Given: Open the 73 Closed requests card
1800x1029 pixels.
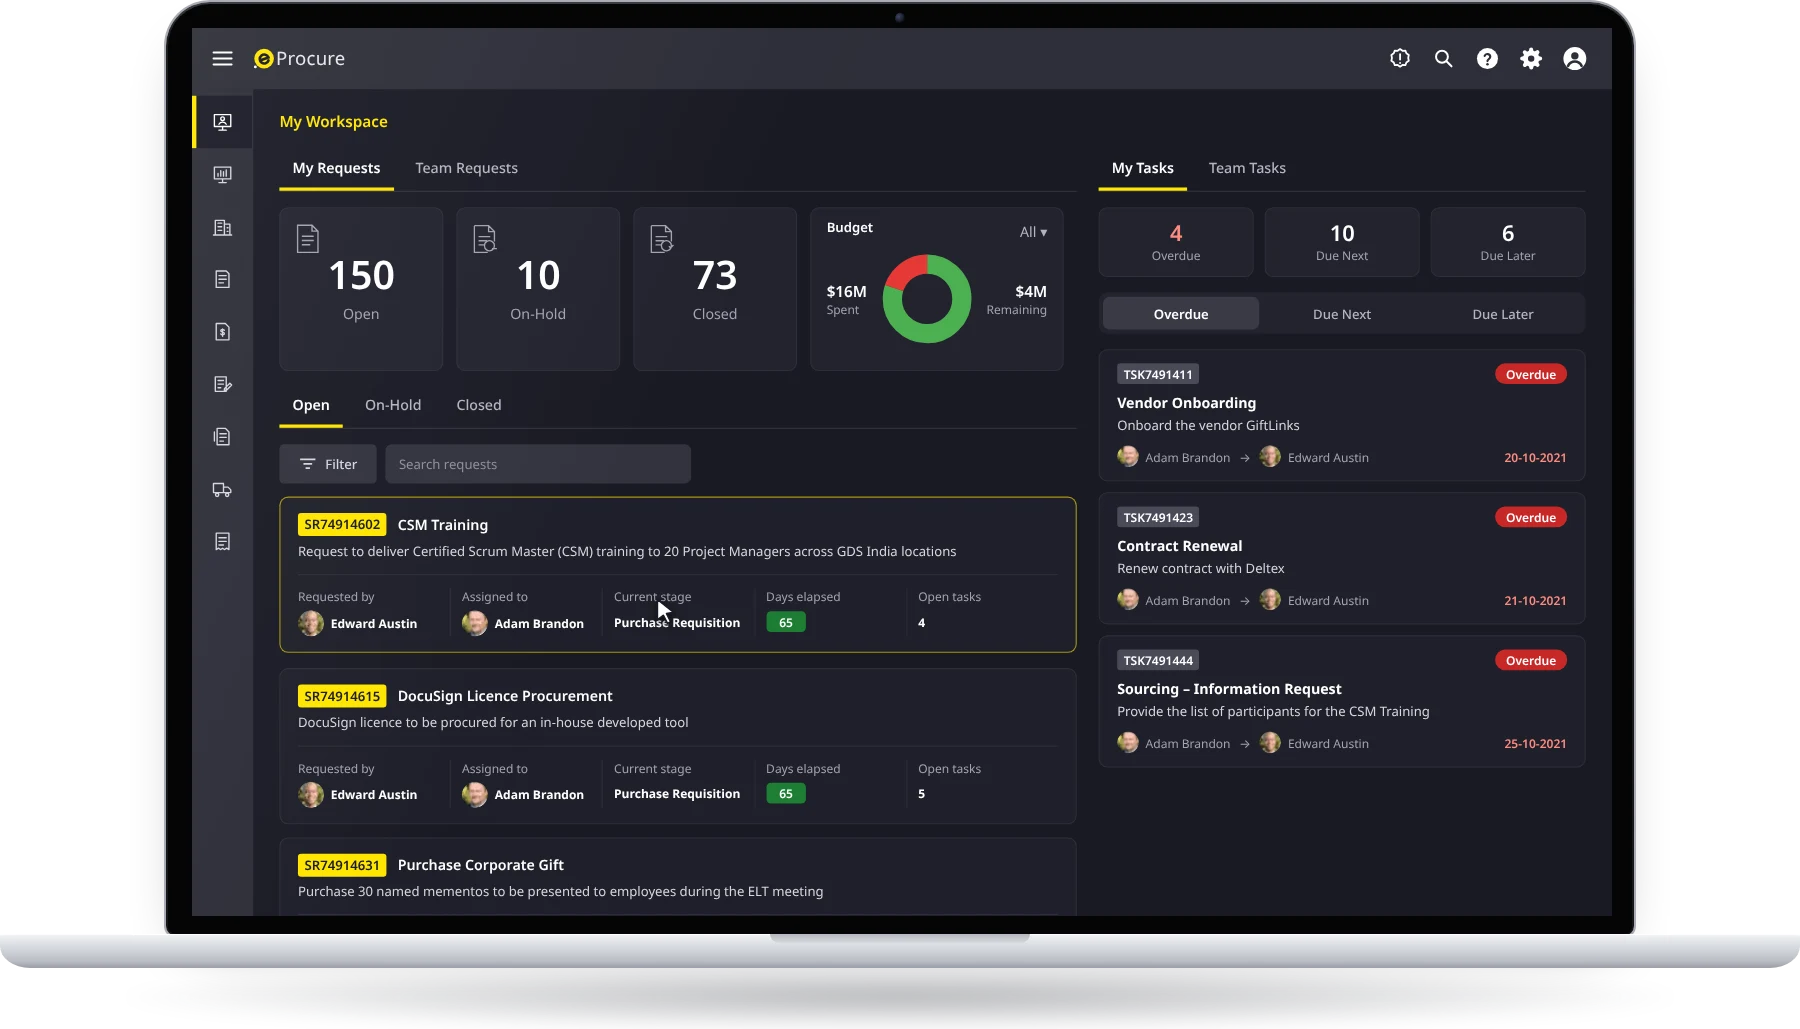Looking at the screenshot, I should 715,289.
